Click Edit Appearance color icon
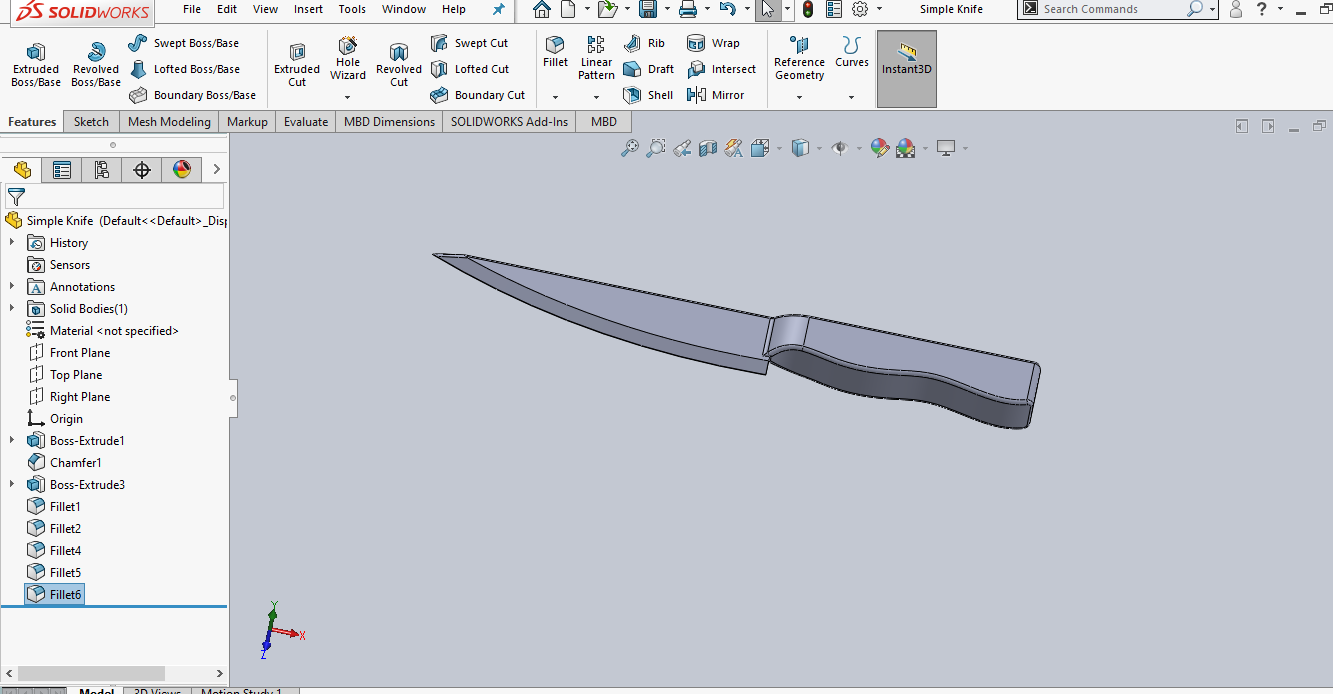1333x694 pixels. [878, 148]
